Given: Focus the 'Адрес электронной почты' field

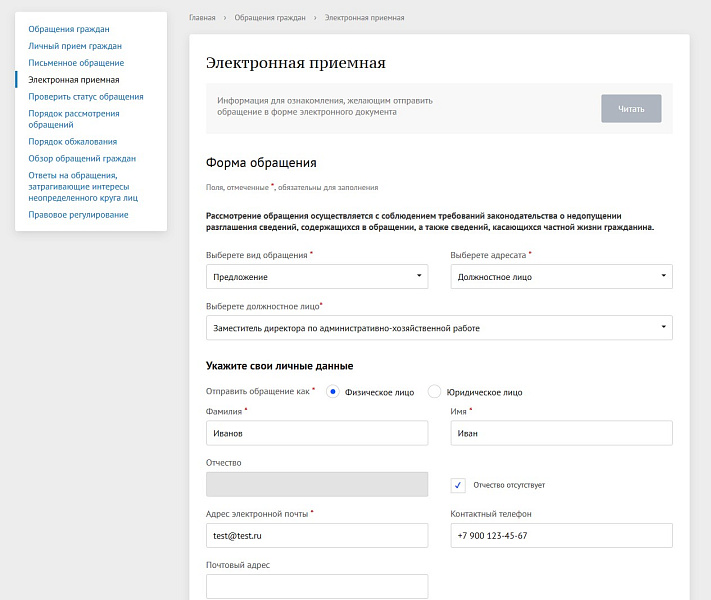Looking at the screenshot, I should pos(316,536).
